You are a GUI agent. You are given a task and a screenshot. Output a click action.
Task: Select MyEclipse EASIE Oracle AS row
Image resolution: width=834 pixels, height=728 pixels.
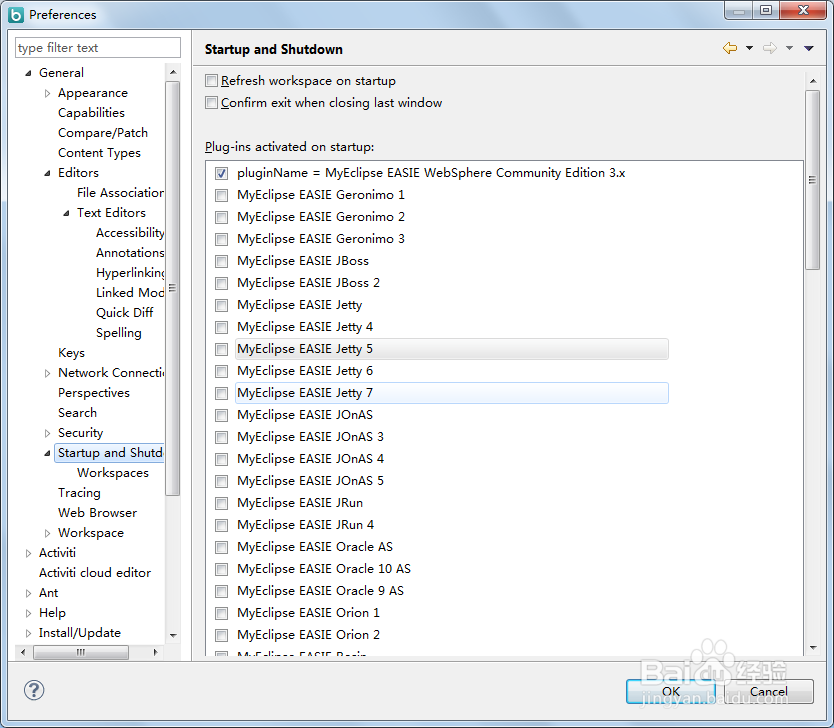pos(315,547)
